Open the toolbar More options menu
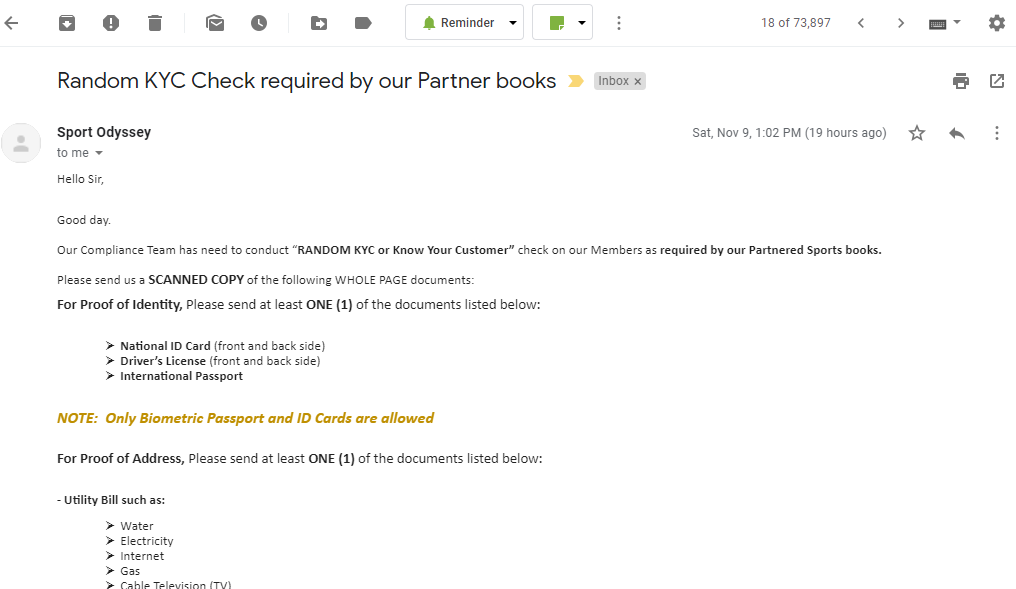 tap(619, 23)
